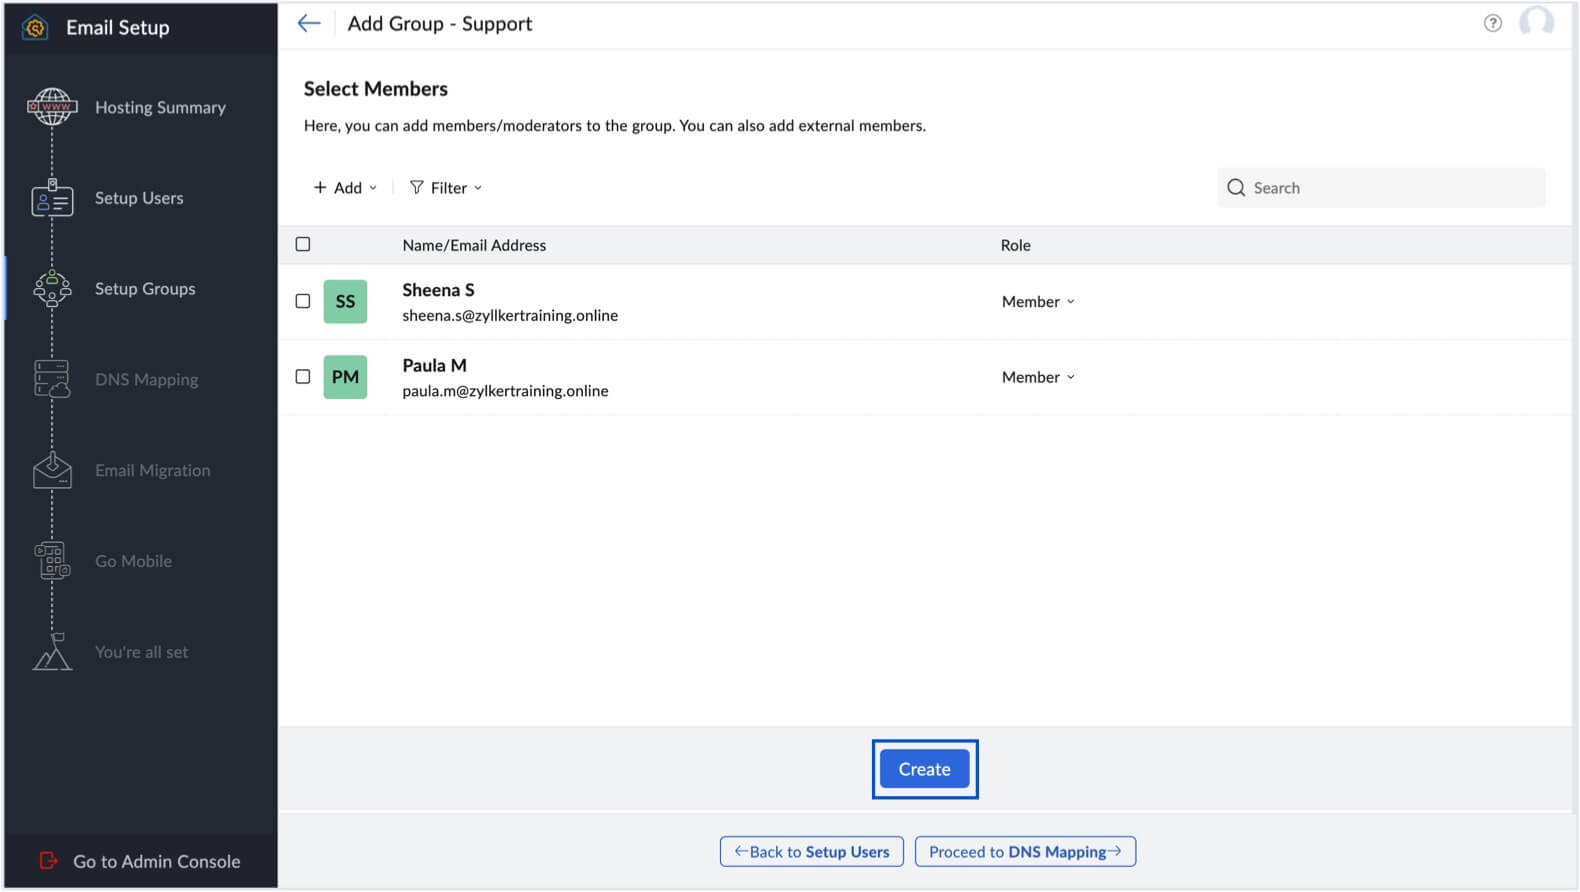This screenshot has width=1580, height=892.
Task: Expand the Add dropdown
Action: pos(345,188)
